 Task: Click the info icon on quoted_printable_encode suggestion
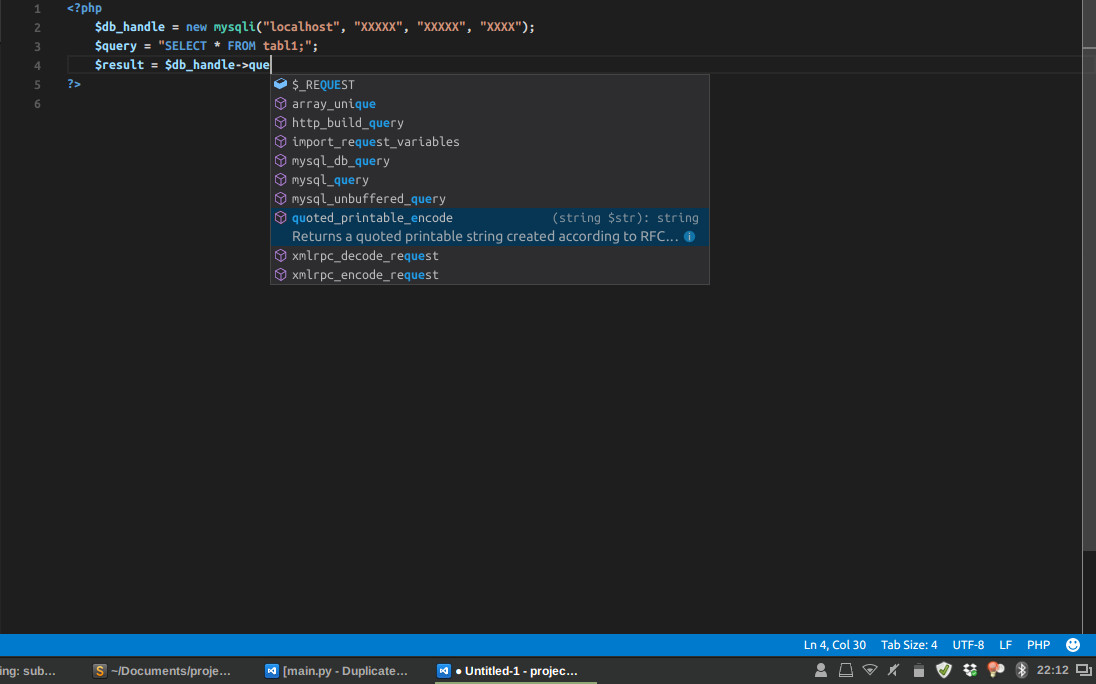[689, 236]
